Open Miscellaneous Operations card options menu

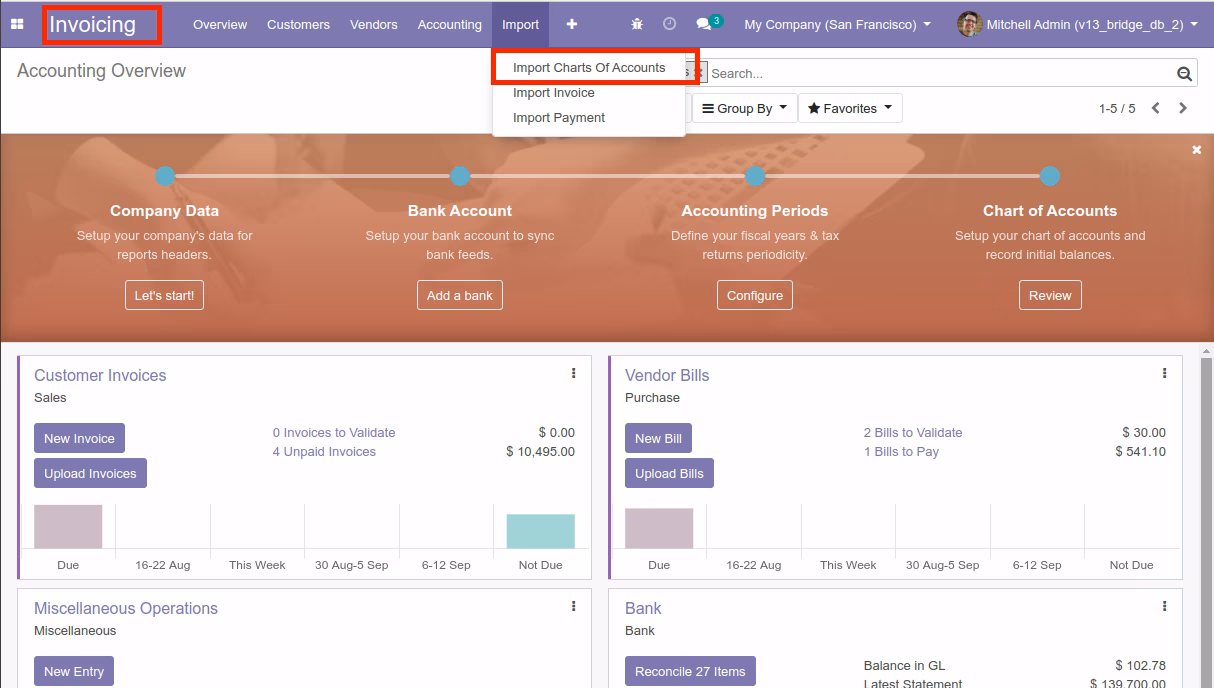coord(573,606)
